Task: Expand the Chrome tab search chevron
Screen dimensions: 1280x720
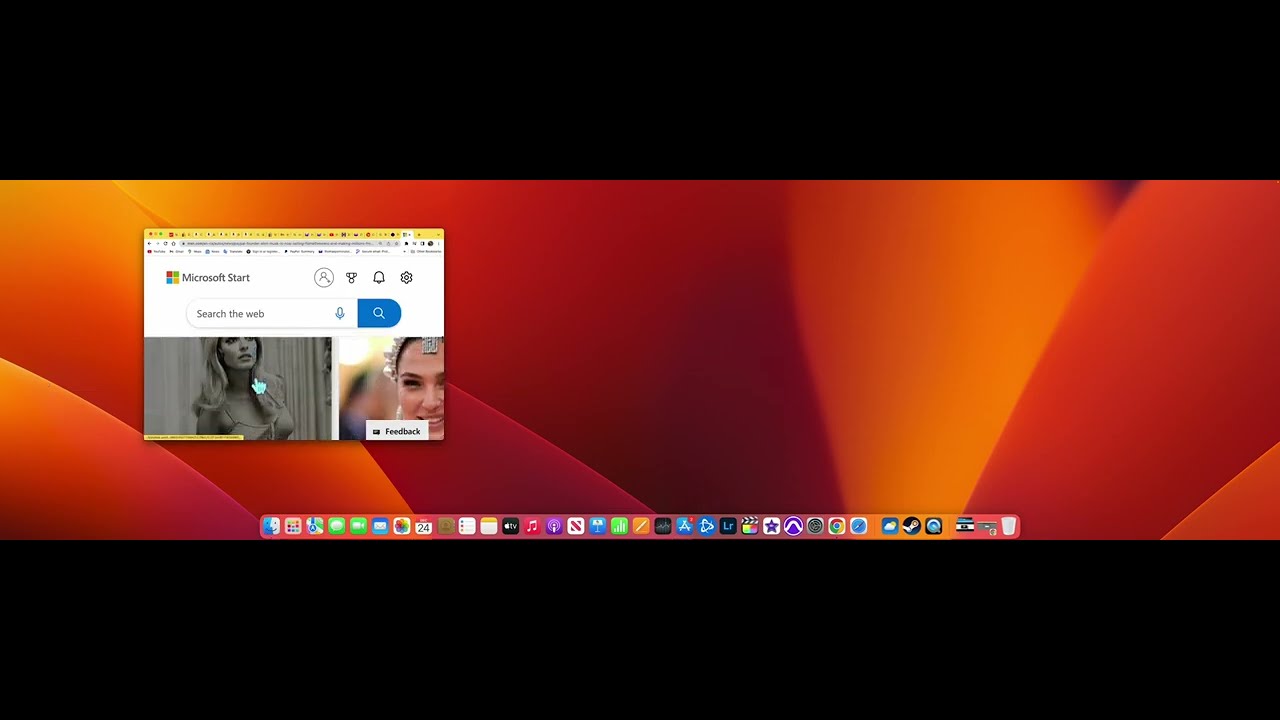Action: point(438,235)
